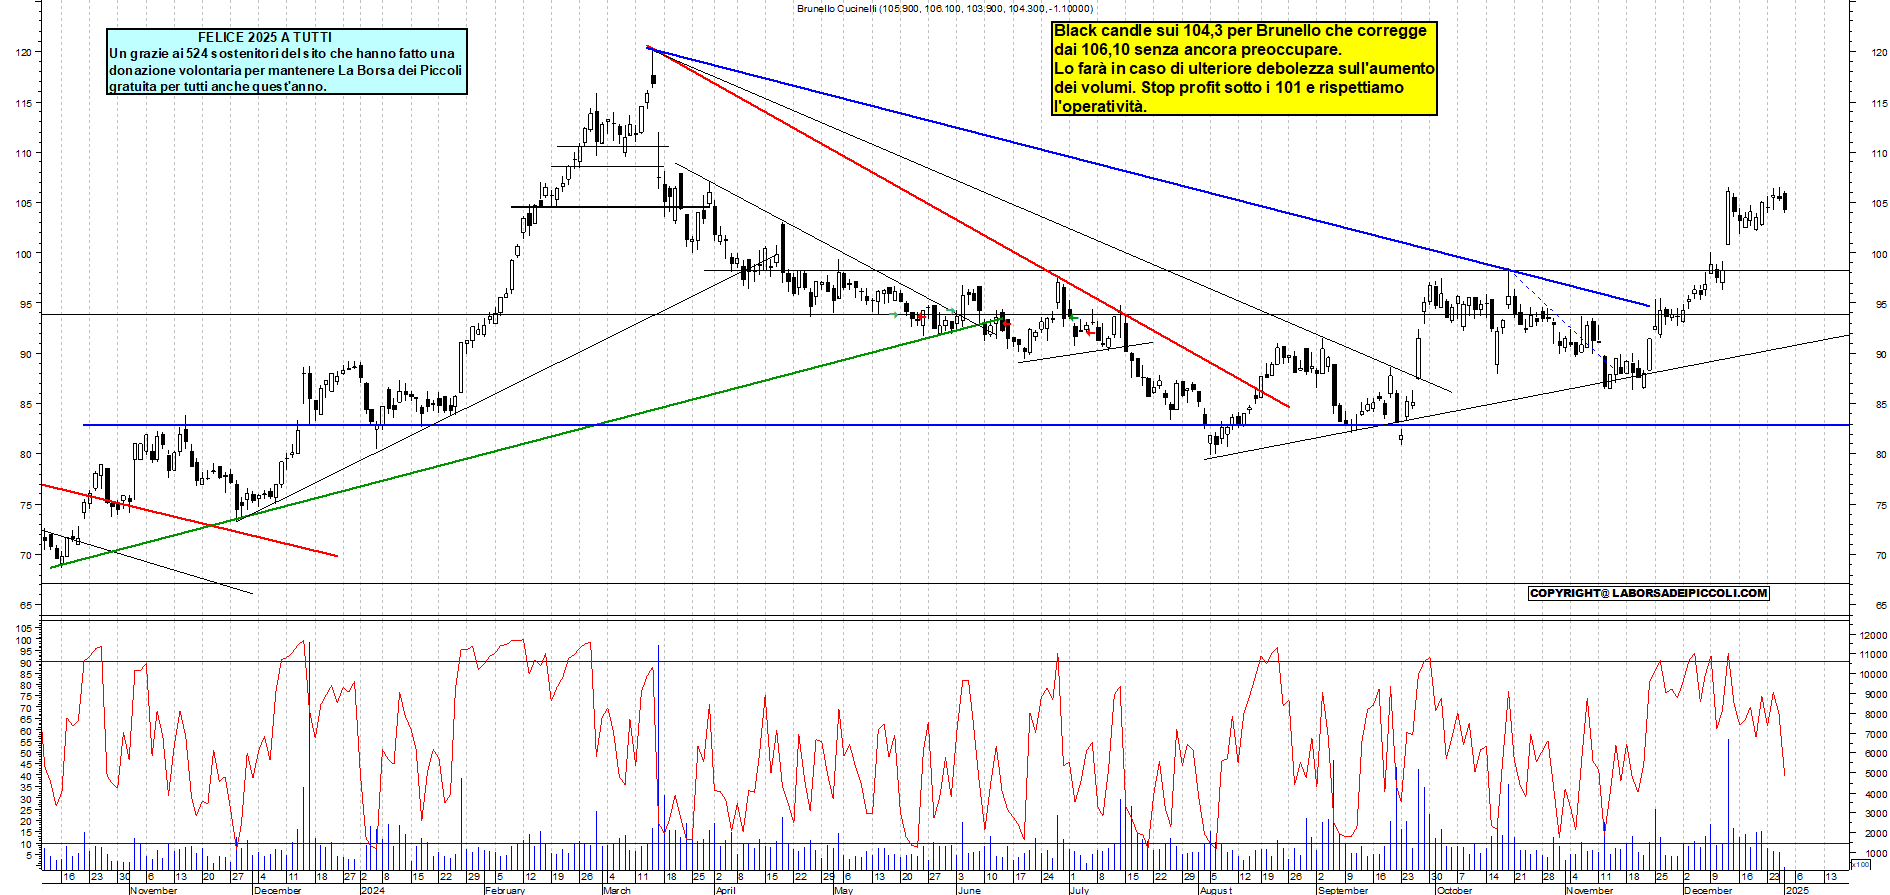The width and height of the screenshot is (1890, 895).
Task: Click the '2024' year label on time axis
Action: (373, 890)
